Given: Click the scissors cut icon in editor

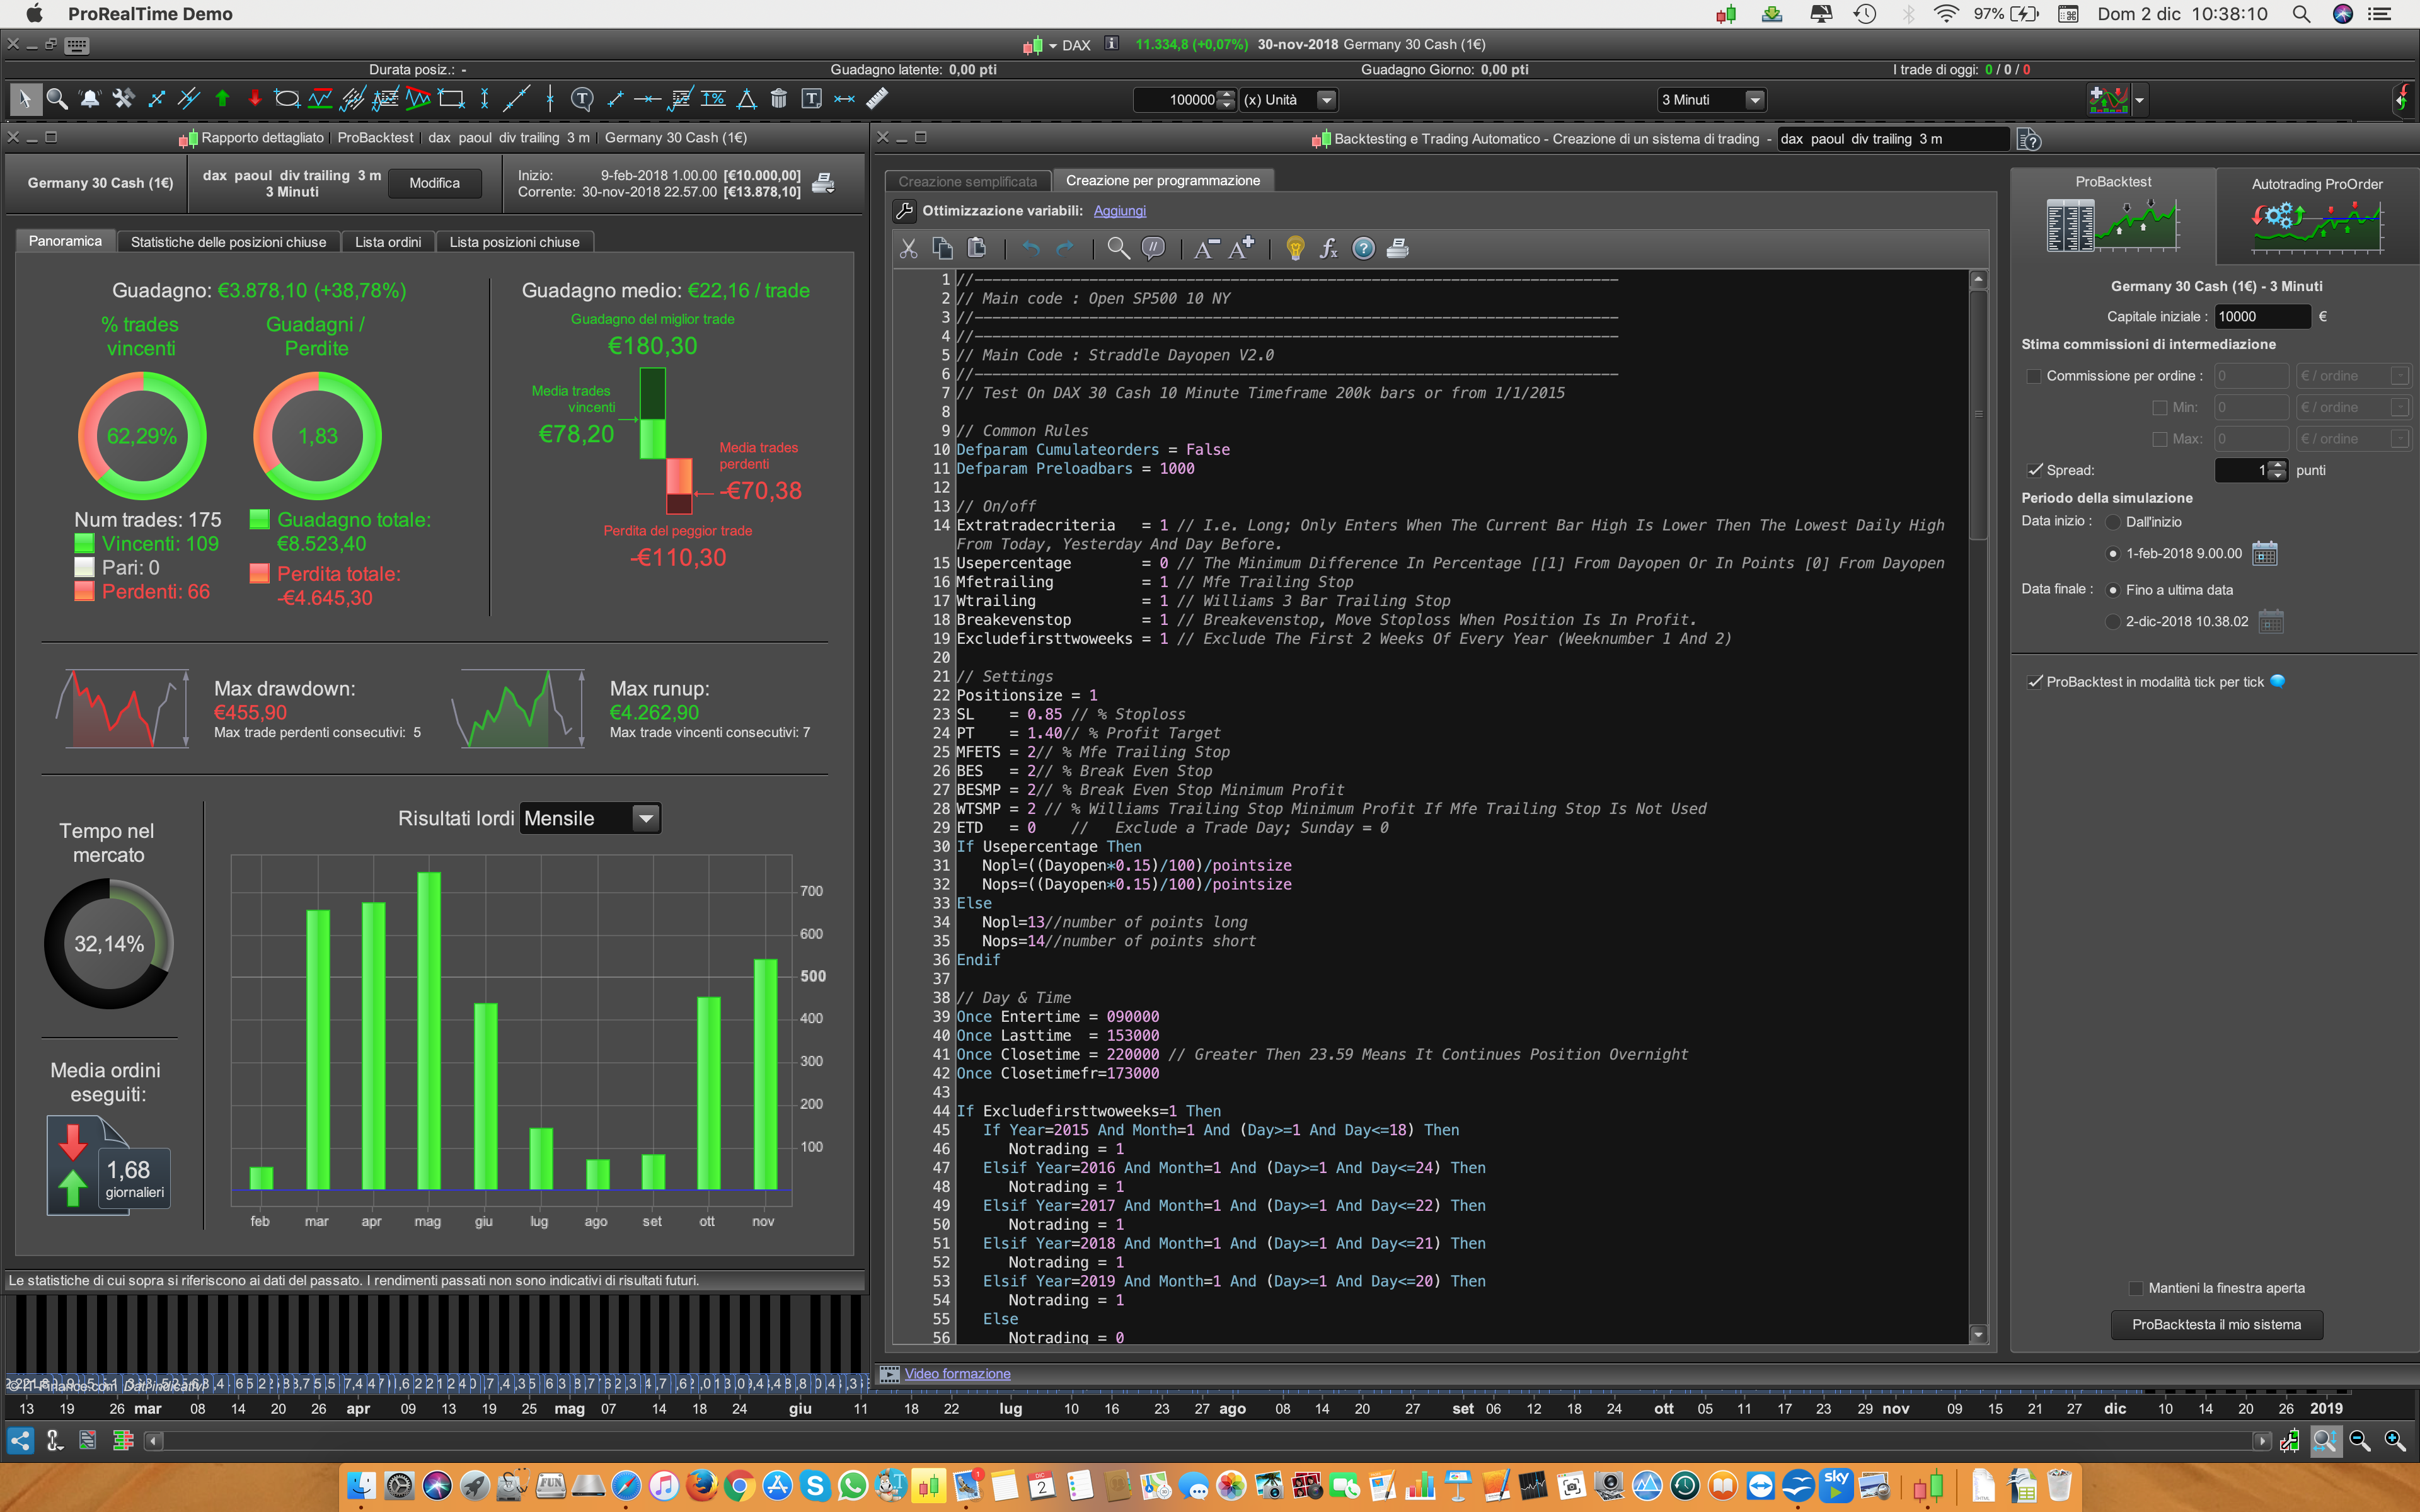Looking at the screenshot, I should coord(908,249).
